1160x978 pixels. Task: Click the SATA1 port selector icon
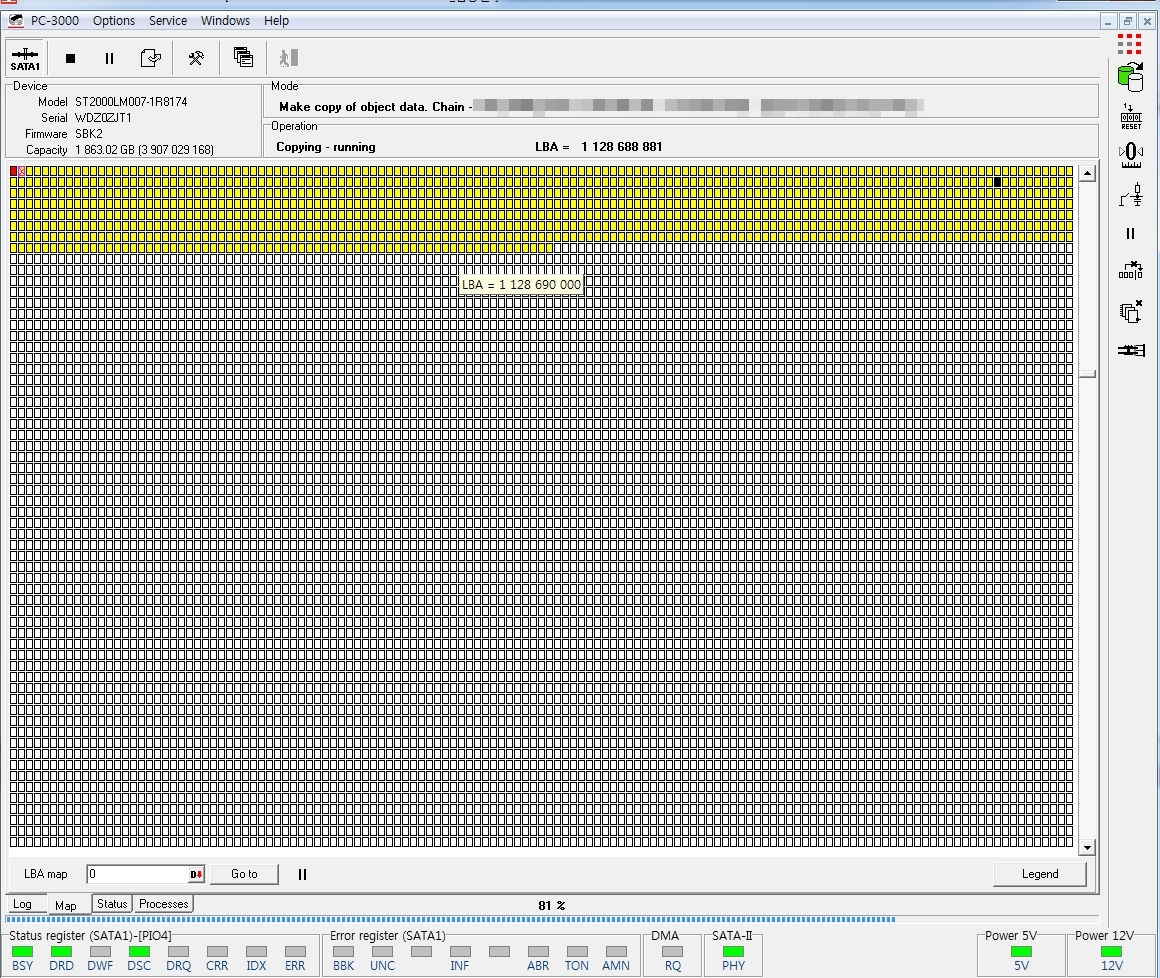(x=25, y=59)
